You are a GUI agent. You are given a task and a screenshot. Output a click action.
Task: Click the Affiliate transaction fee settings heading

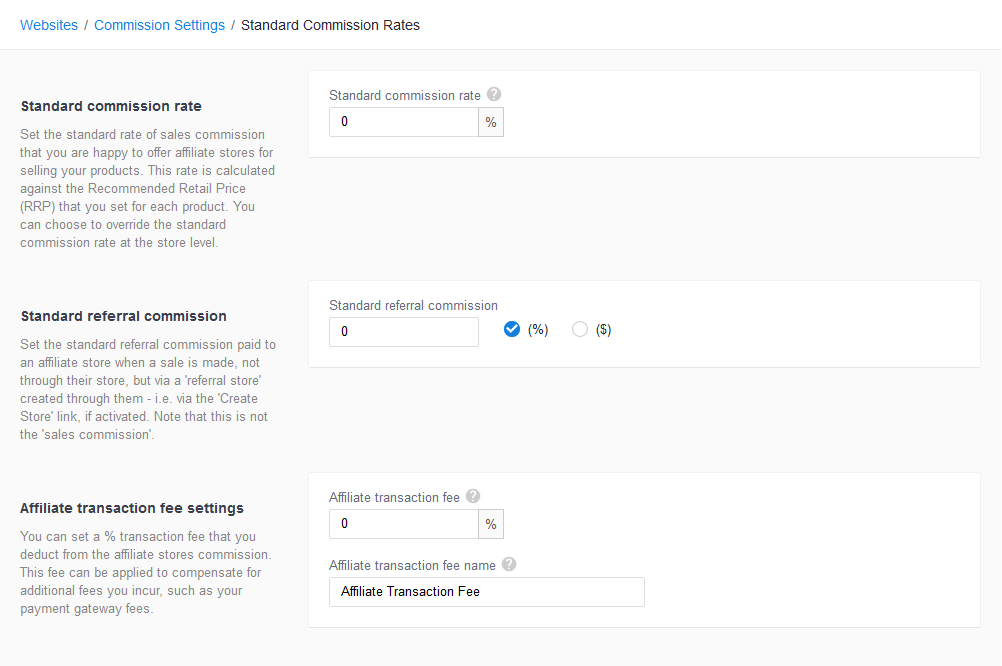tap(131, 507)
